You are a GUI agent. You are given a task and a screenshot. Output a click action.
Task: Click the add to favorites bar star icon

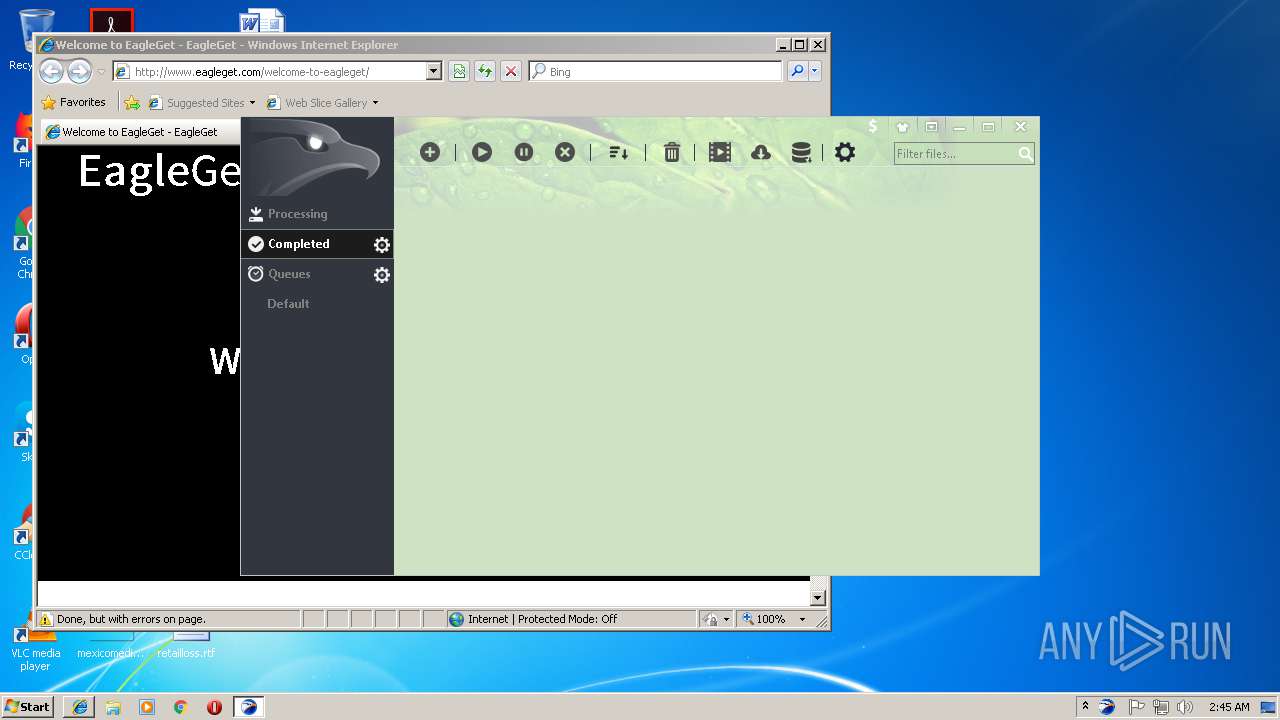(x=132, y=102)
